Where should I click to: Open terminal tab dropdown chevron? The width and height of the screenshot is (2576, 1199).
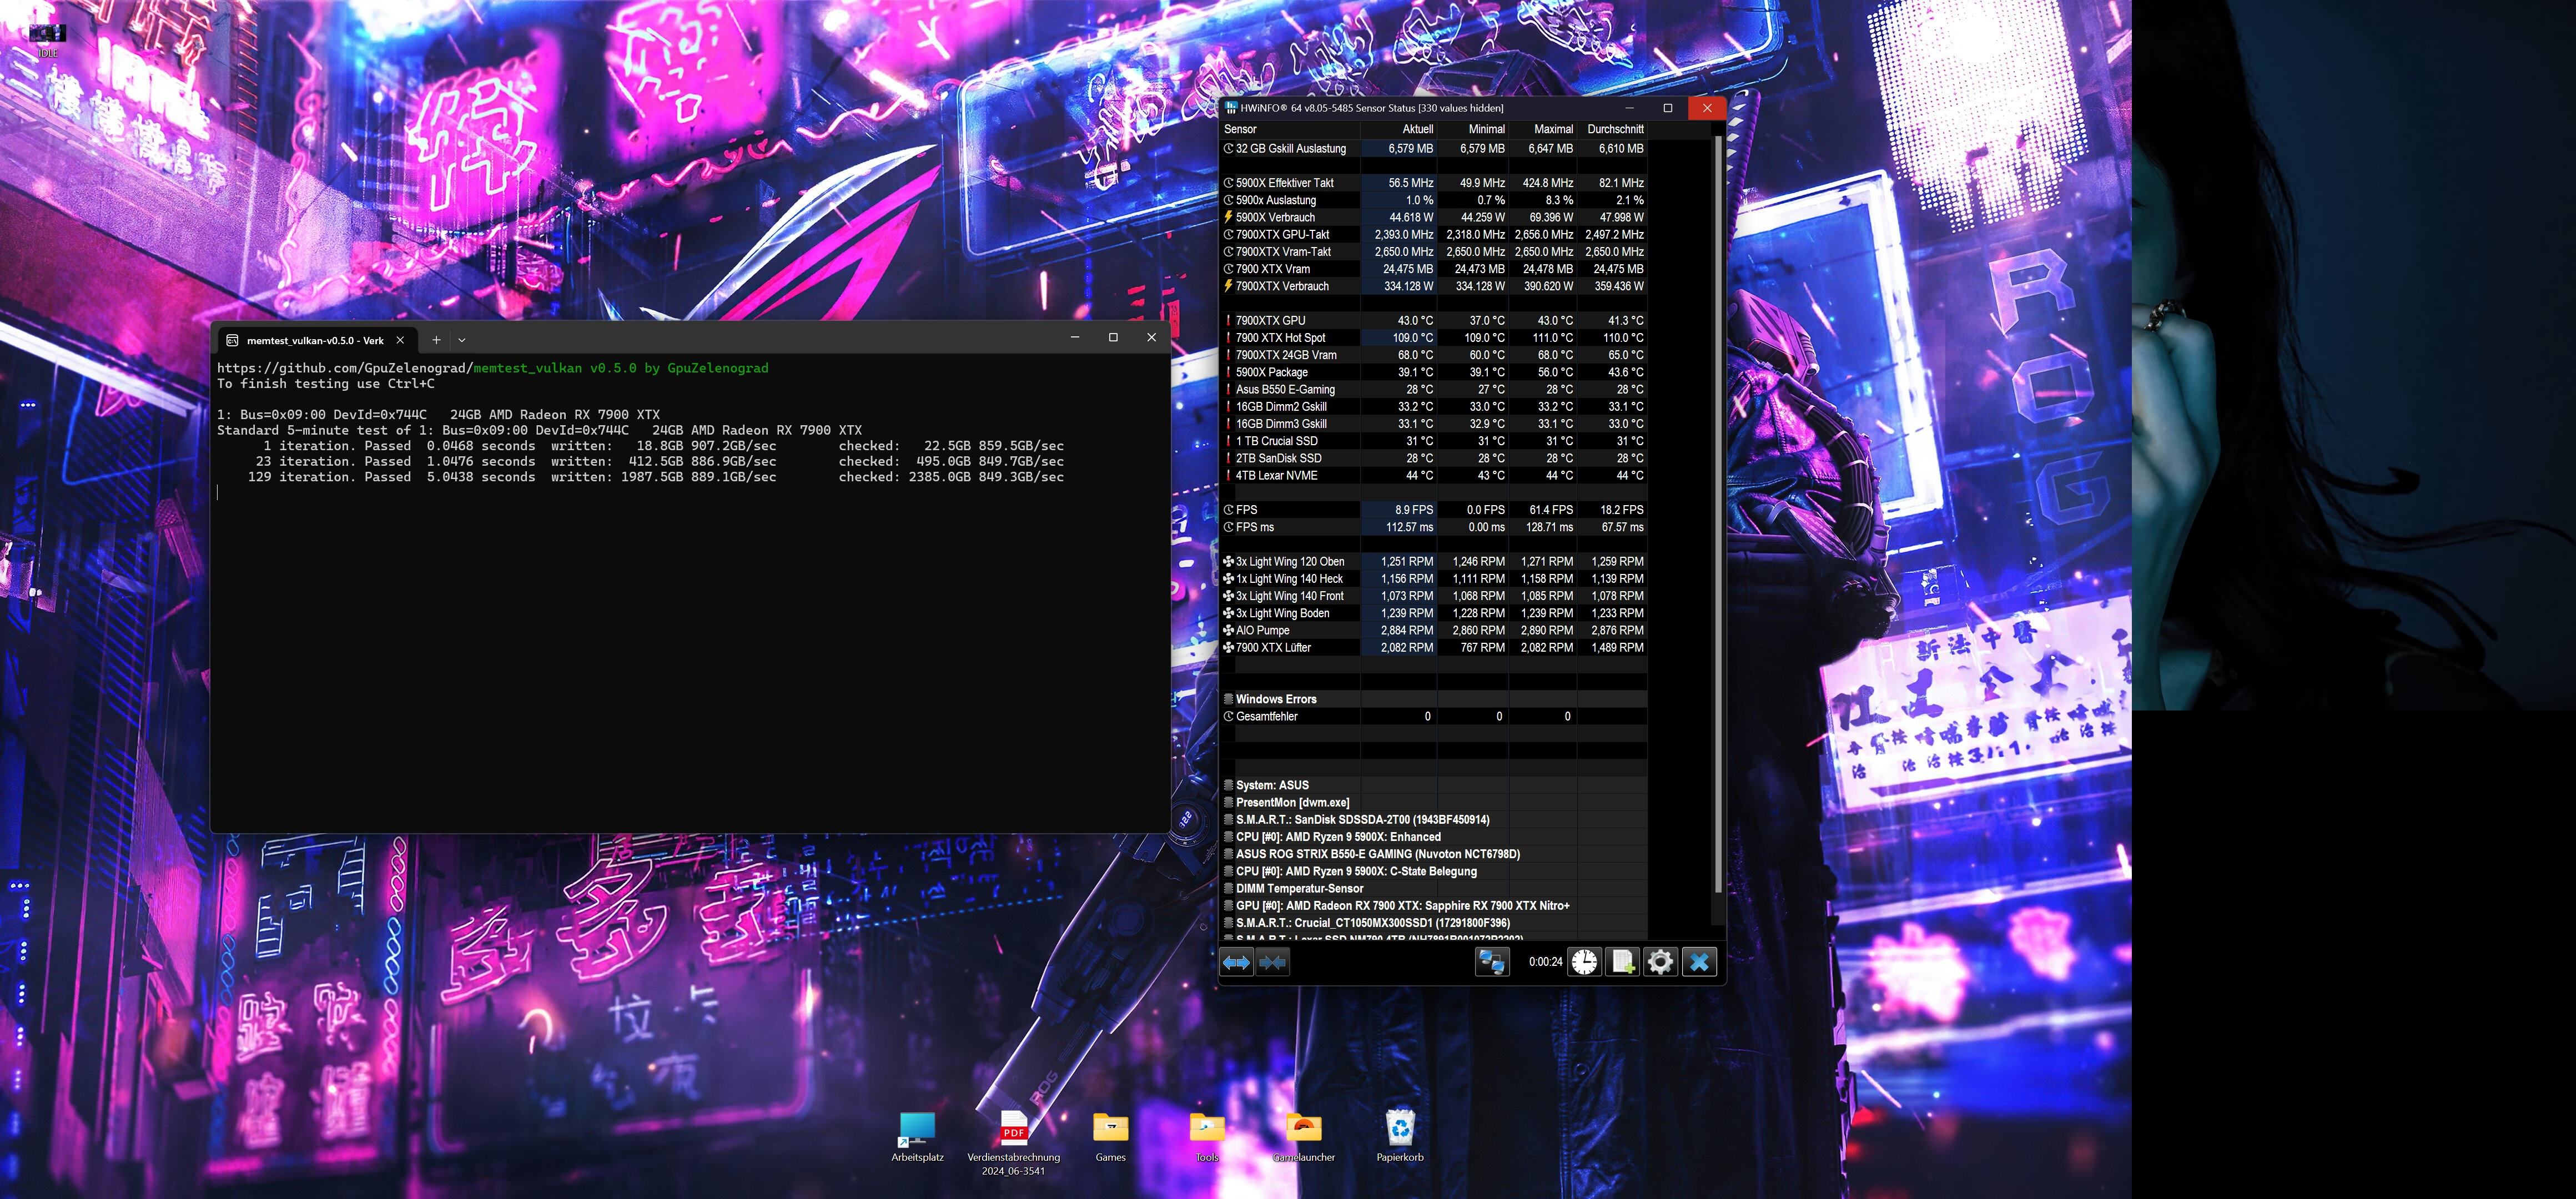(x=462, y=340)
